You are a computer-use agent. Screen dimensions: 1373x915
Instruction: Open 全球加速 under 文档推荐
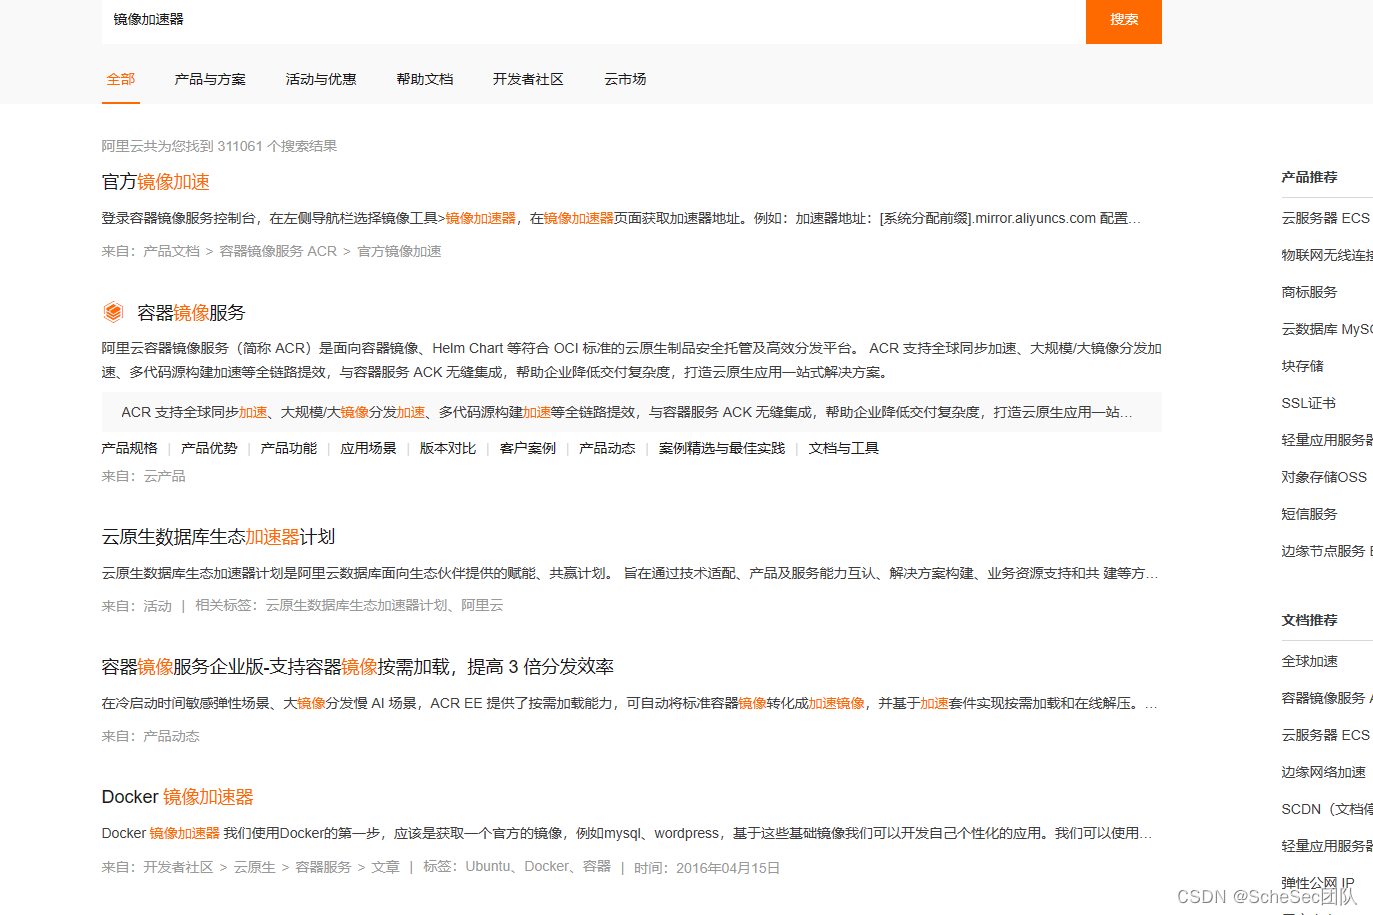coord(1309,661)
